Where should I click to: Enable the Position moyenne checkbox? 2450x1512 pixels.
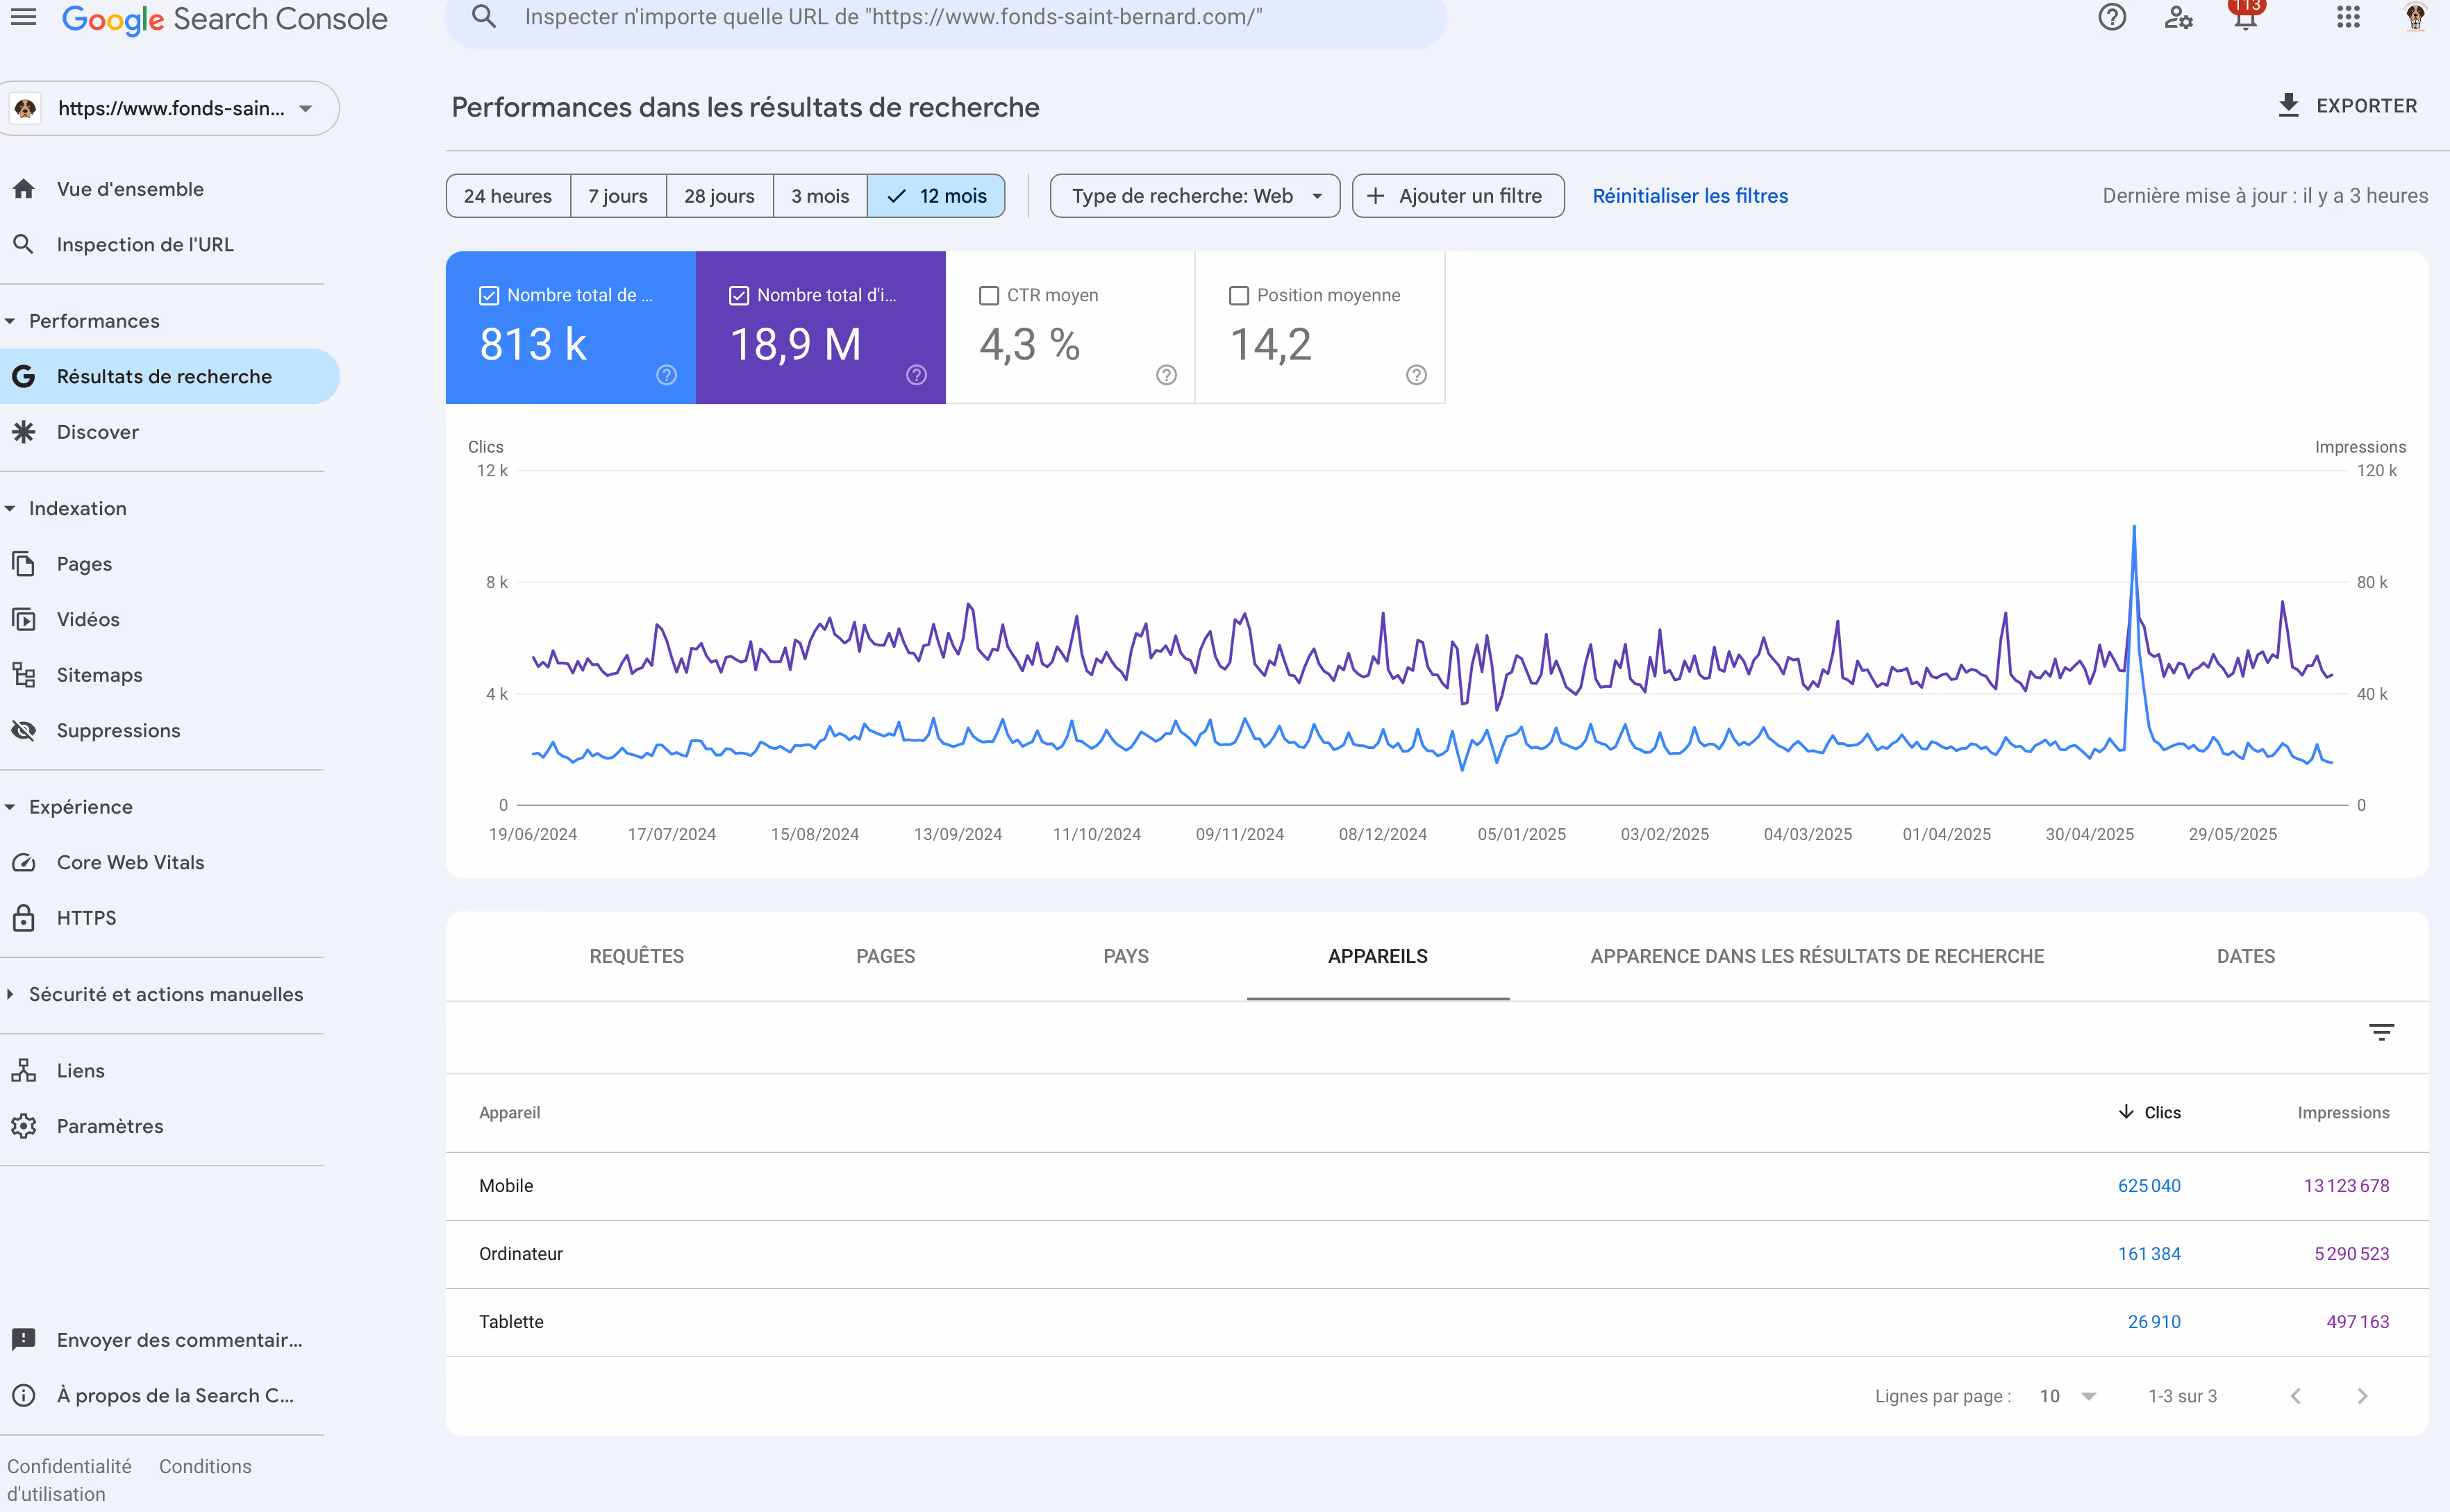[x=1239, y=296]
